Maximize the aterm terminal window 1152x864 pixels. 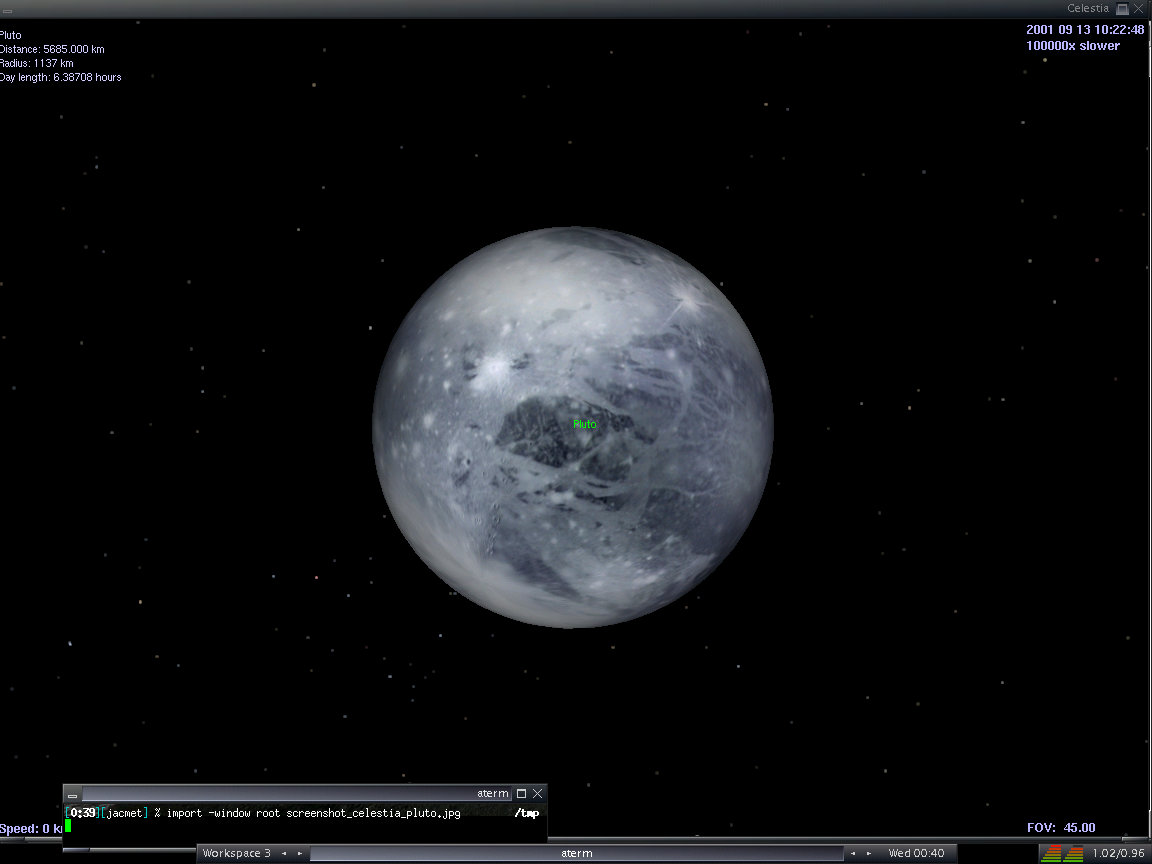521,793
